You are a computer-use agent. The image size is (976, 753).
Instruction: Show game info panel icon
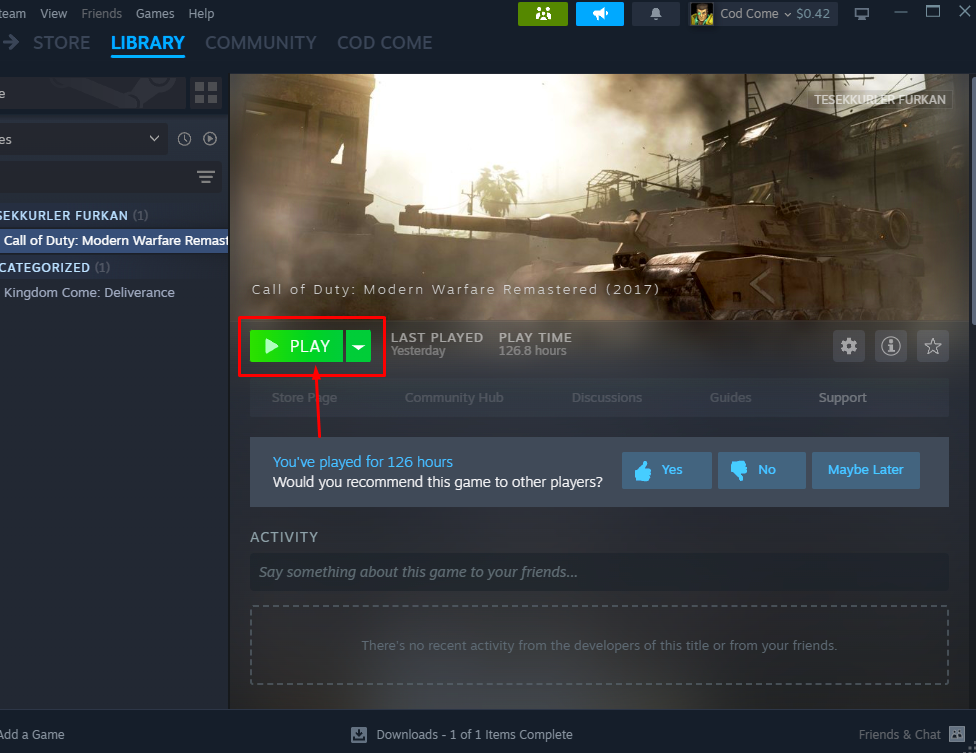point(891,346)
